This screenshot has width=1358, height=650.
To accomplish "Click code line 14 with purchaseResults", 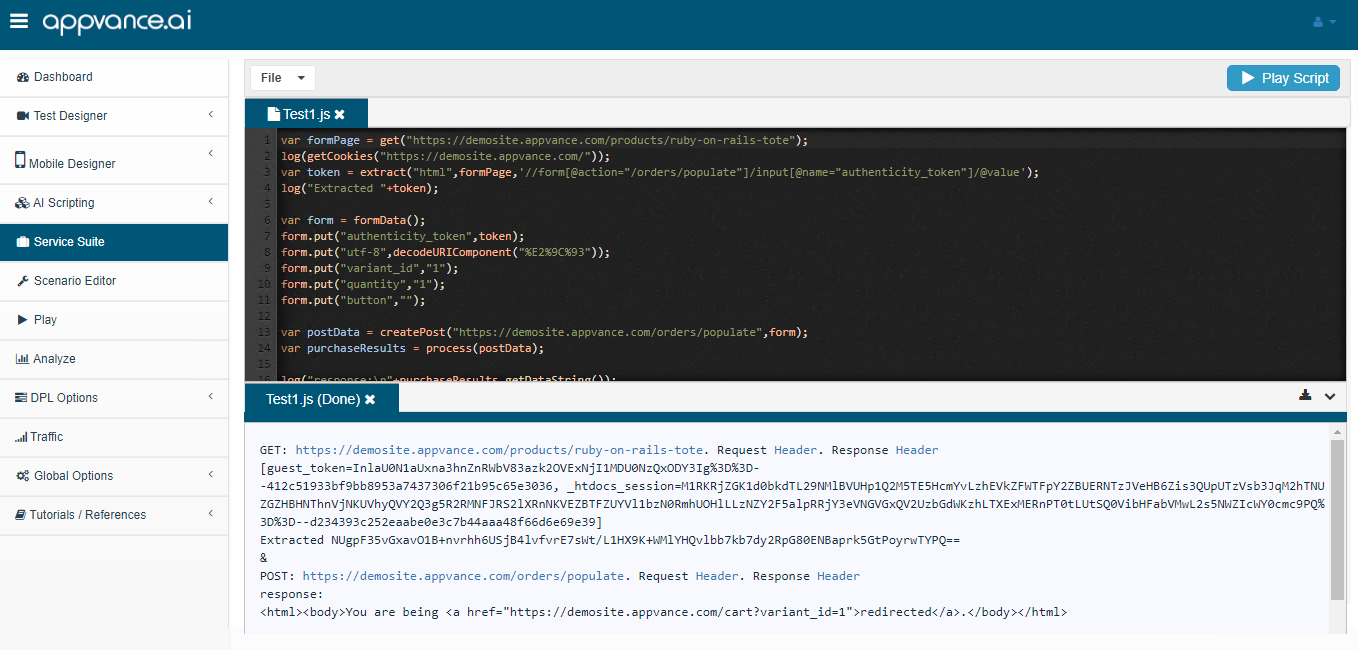I will 412,348.
